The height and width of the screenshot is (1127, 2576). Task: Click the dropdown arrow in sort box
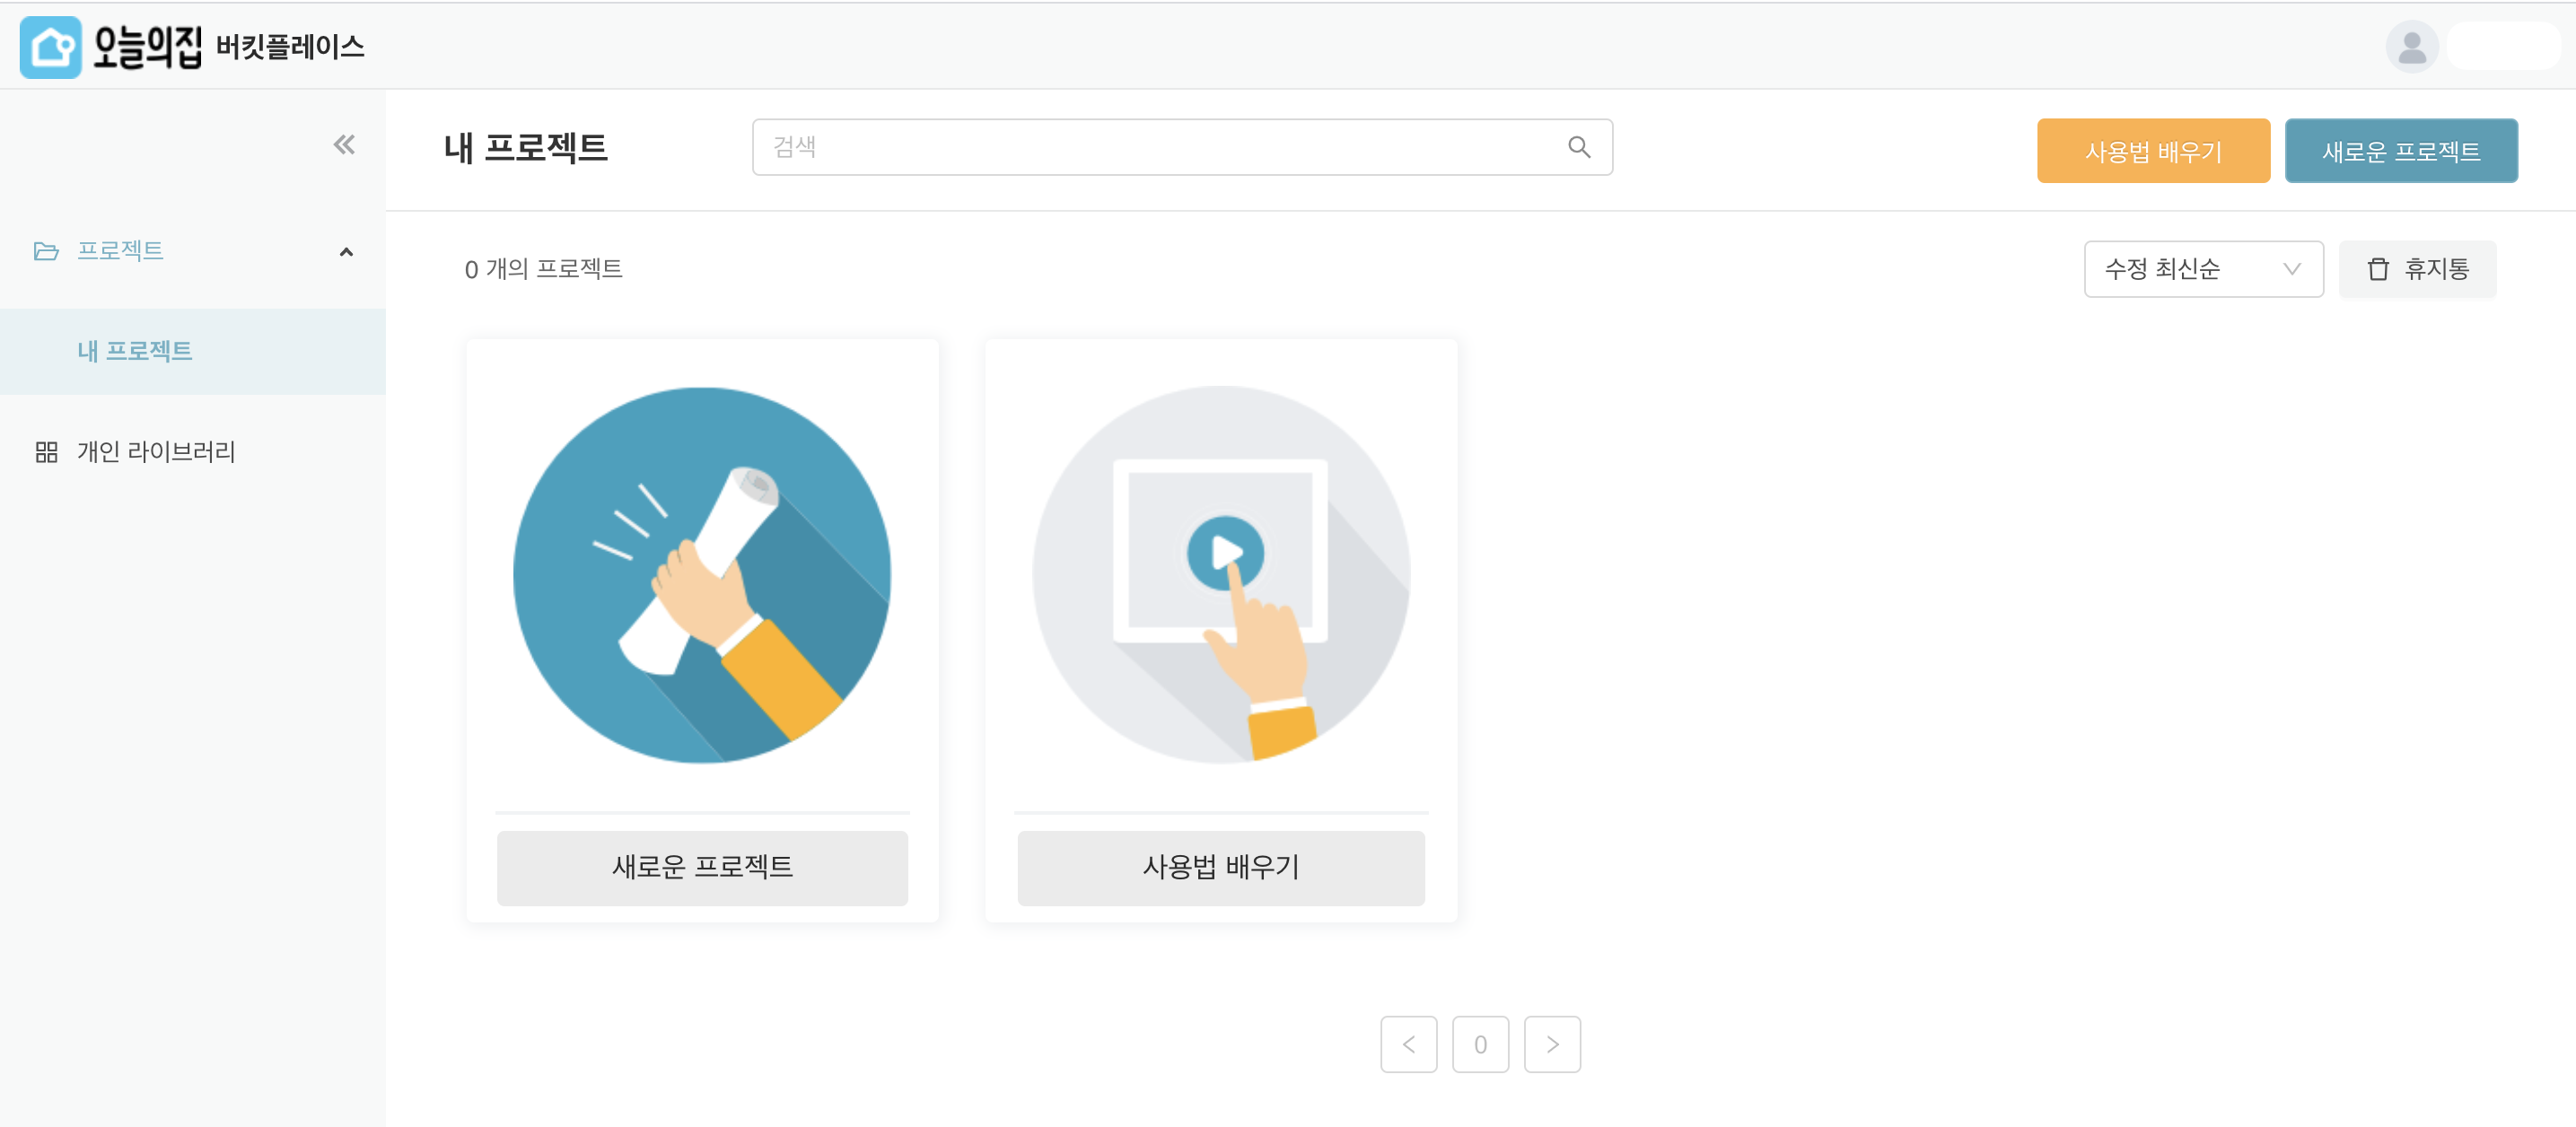point(2292,269)
